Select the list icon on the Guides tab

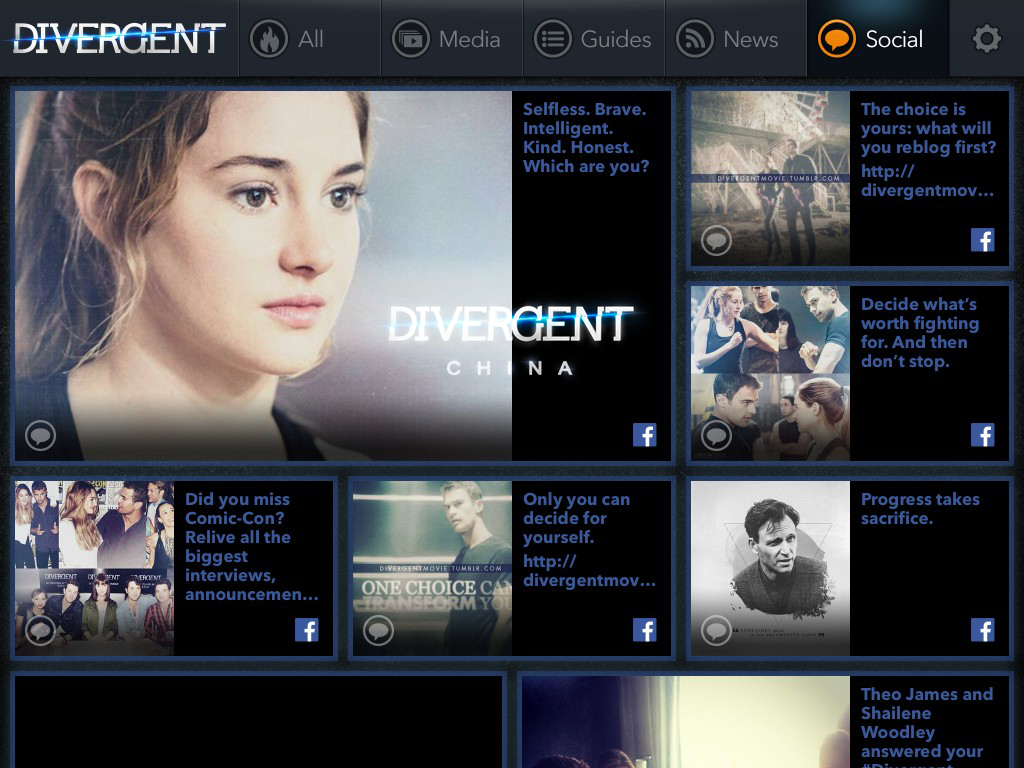pos(553,39)
